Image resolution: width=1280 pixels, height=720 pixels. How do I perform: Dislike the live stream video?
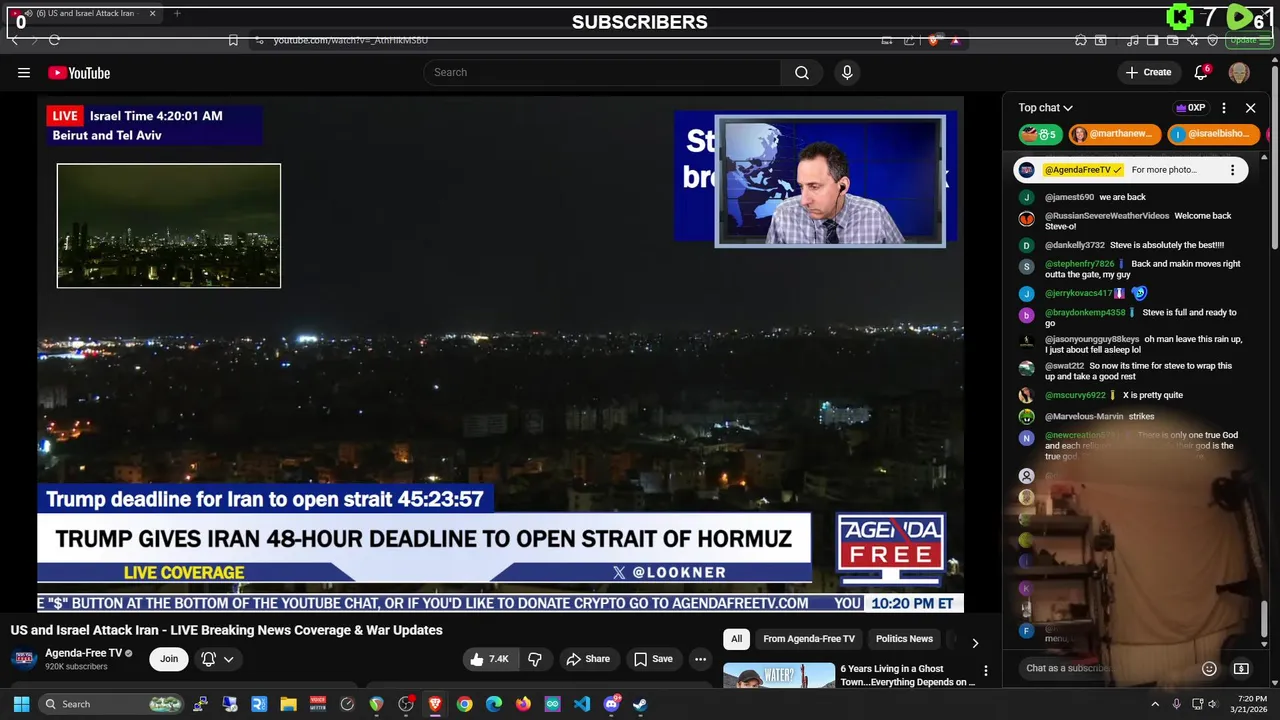pos(535,659)
